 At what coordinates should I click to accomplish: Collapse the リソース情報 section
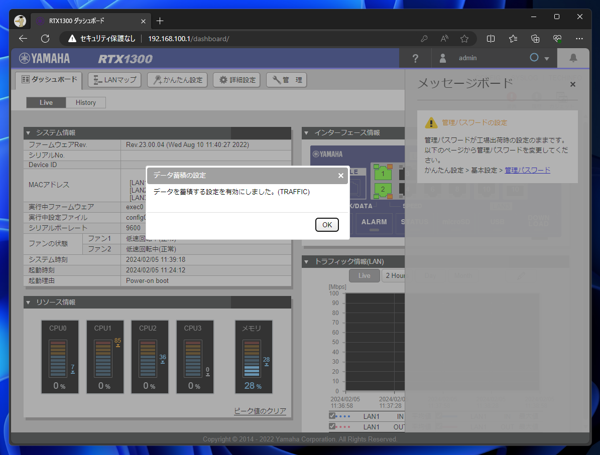[28, 302]
